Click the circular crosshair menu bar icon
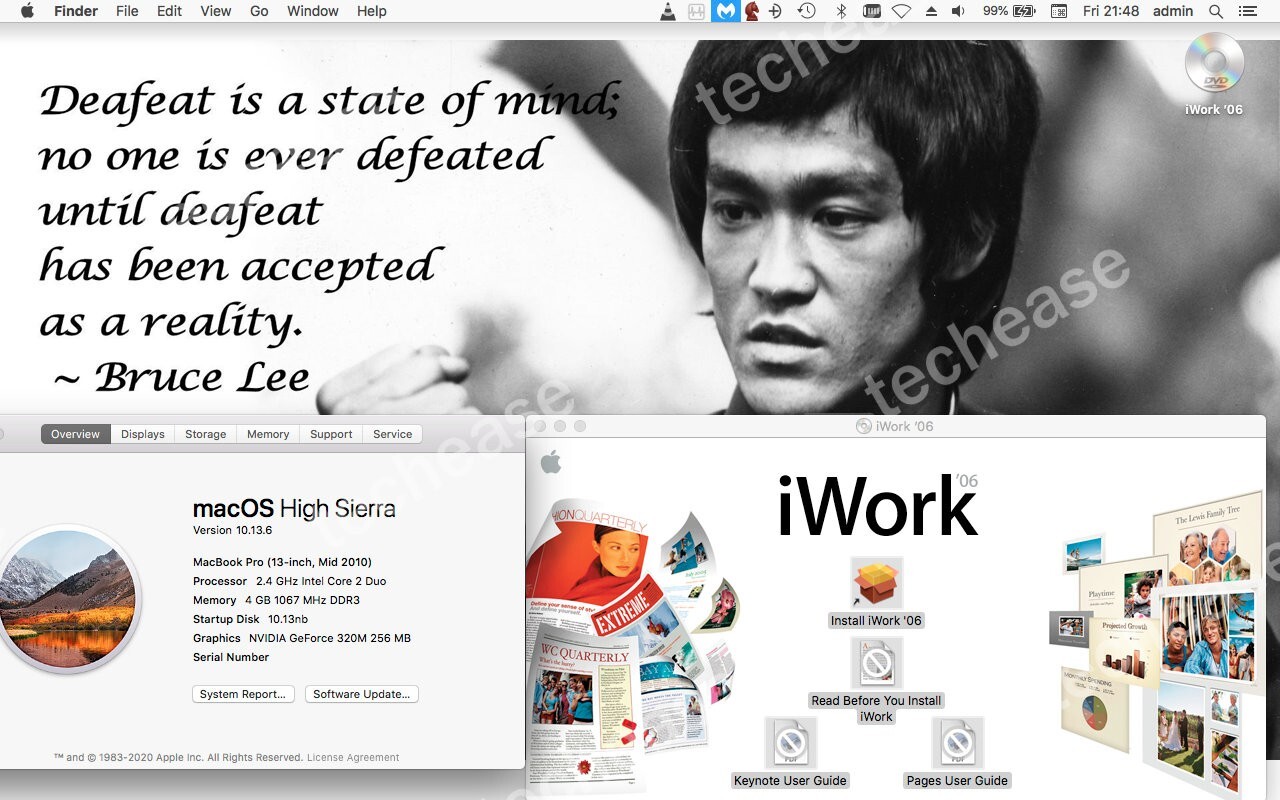This screenshot has width=1280, height=800. [776, 11]
